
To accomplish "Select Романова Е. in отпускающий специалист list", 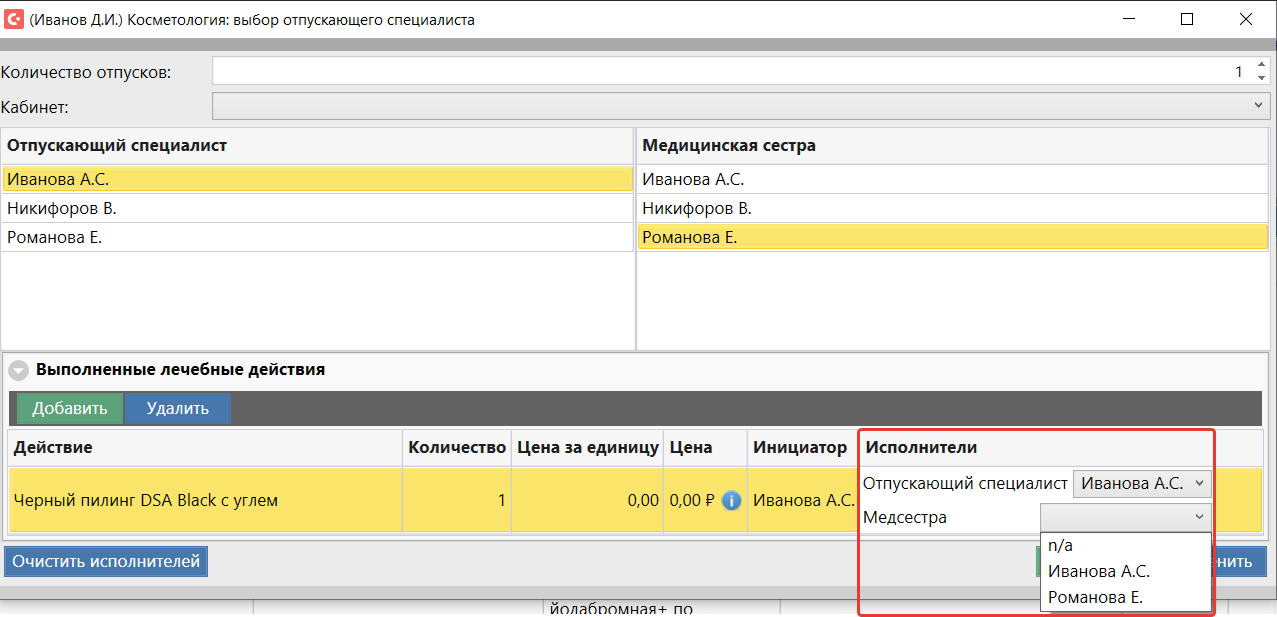I will pyautogui.click(x=55, y=237).
